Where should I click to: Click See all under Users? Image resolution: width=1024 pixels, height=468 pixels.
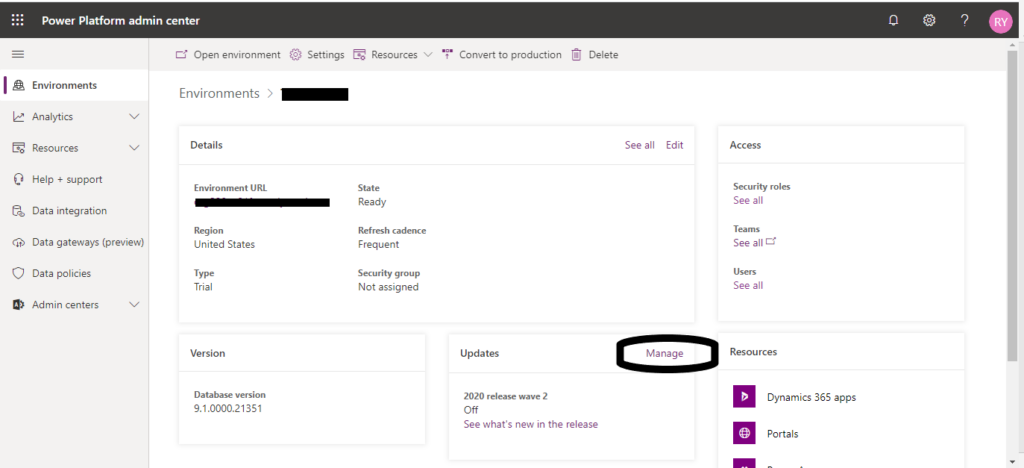tap(748, 285)
